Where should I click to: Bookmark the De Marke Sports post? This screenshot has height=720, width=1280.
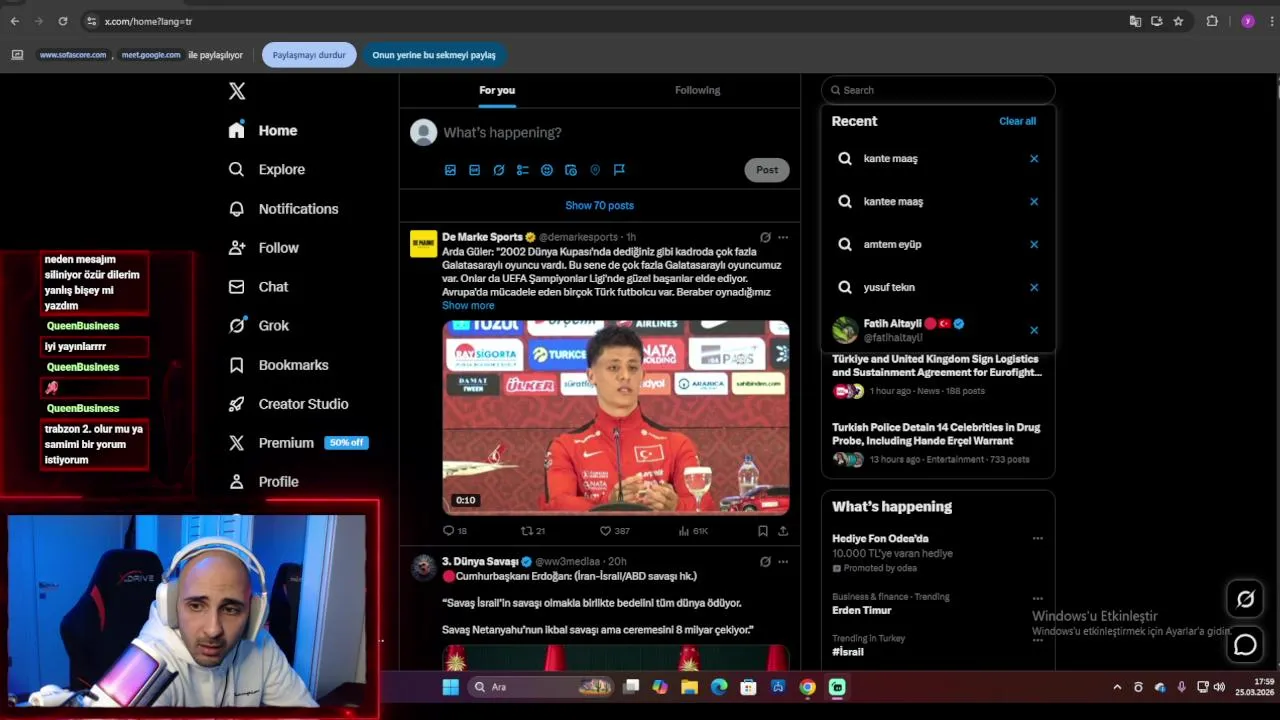(x=762, y=531)
